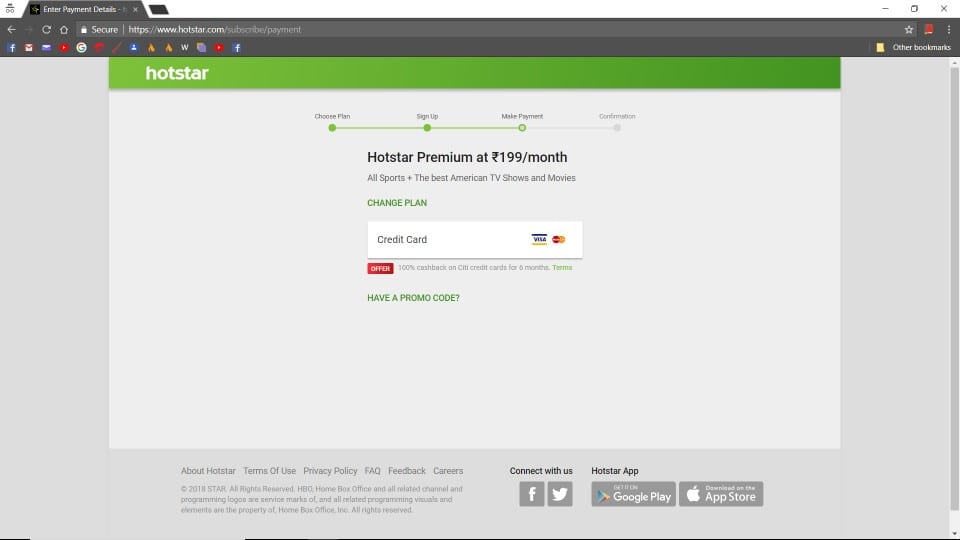Click the Make Payment step marker
Image resolution: width=960 pixels, height=540 pixels.
(x=522, y=128)
